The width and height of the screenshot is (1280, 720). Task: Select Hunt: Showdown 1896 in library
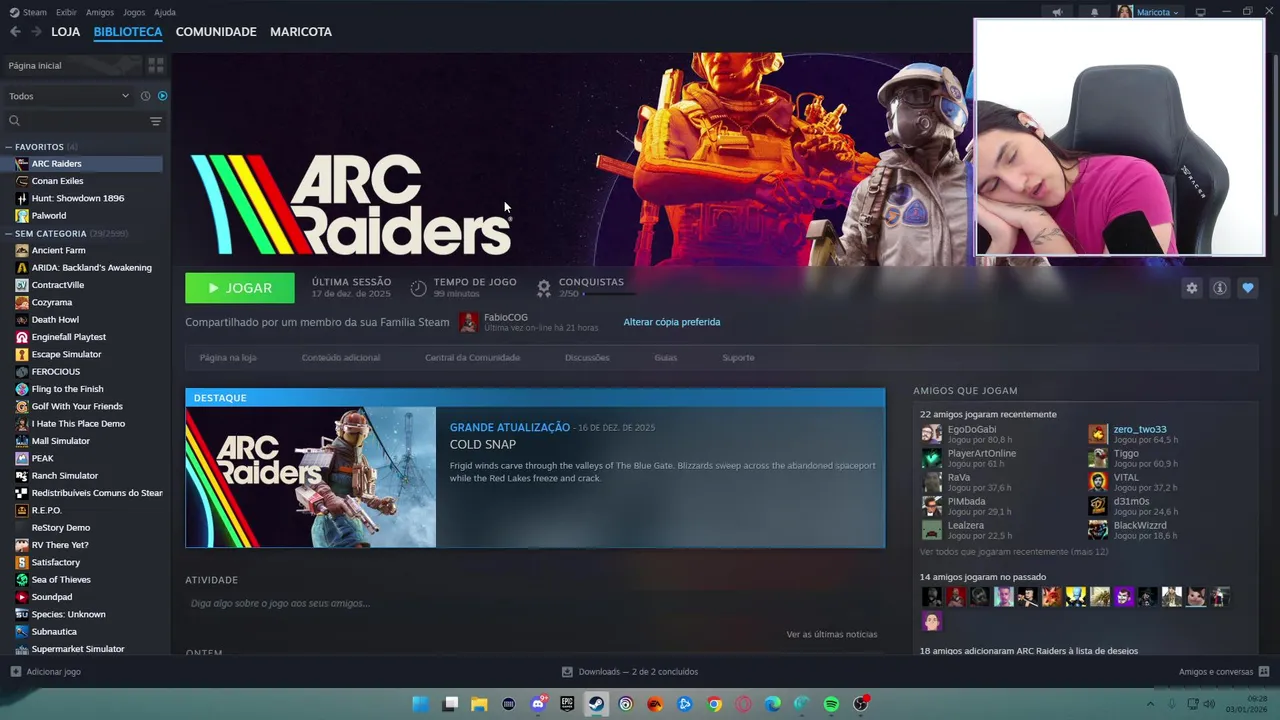point(78,198)
